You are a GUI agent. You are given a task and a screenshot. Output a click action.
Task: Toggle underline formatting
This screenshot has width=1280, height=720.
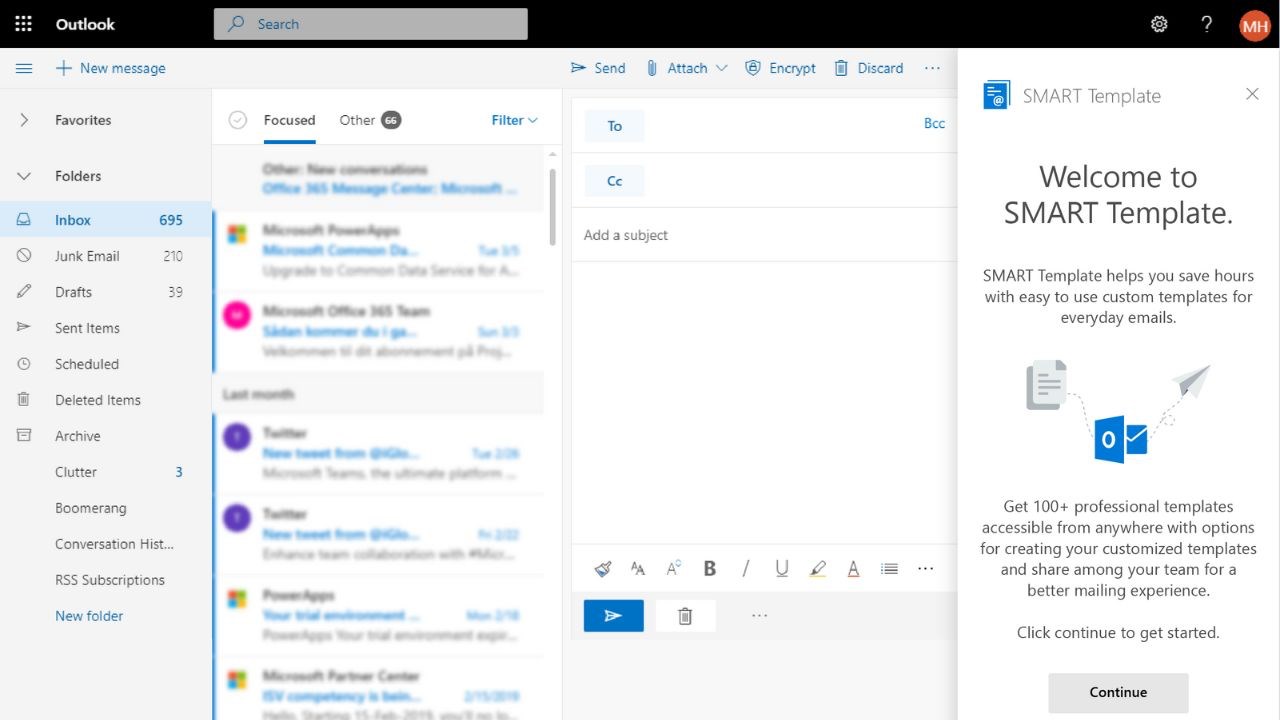coord(782,569)
